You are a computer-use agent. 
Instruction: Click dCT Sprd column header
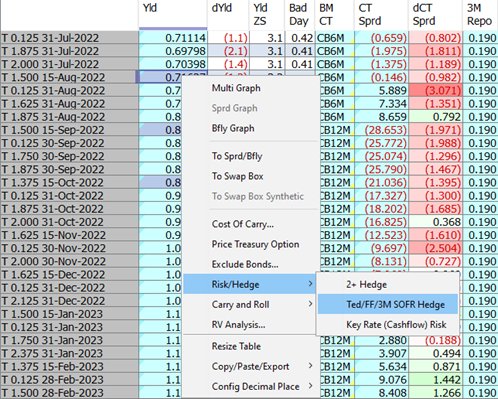coord(436,15)
